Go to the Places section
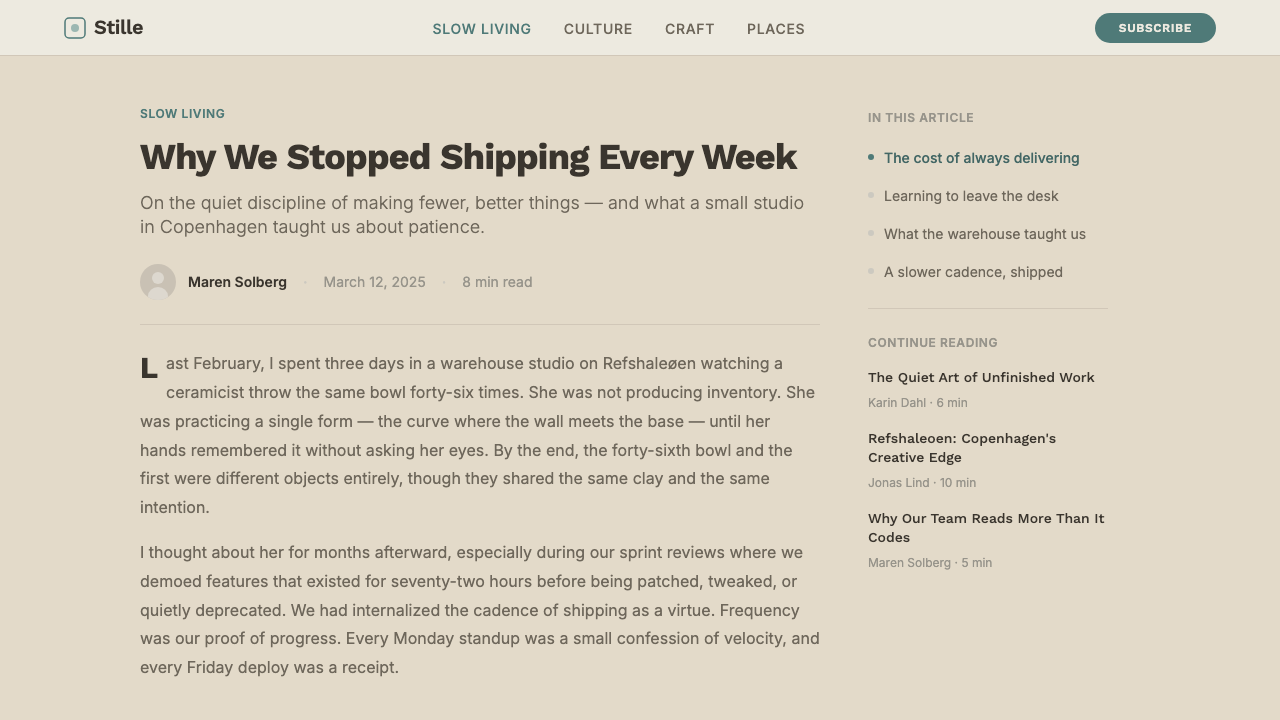 (x=776, y=29)
